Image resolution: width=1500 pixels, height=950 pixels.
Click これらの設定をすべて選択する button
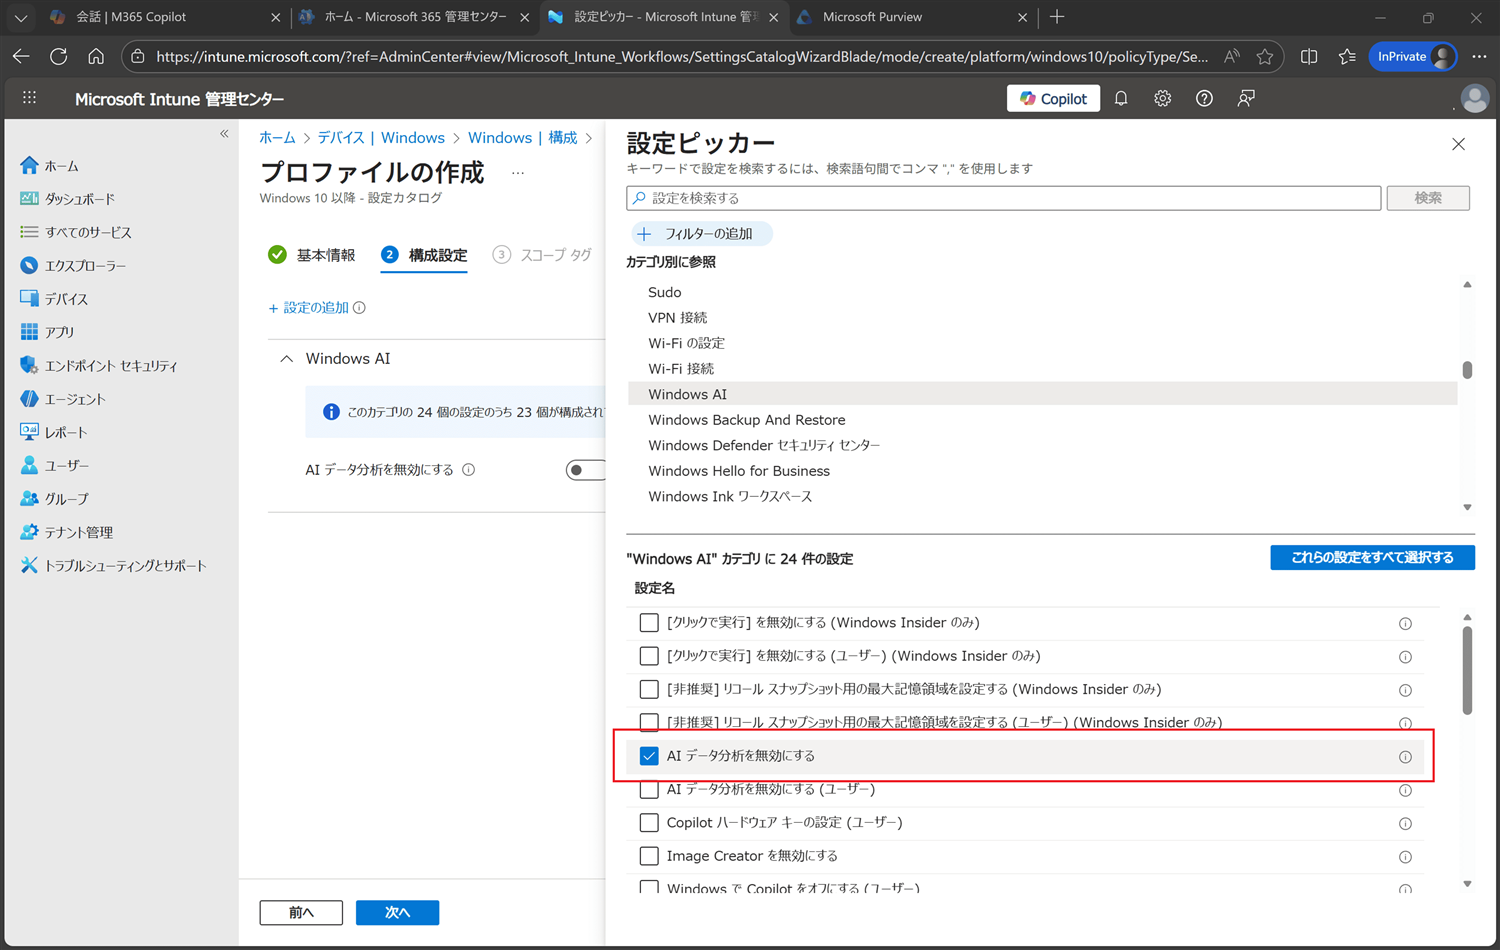1372,558
